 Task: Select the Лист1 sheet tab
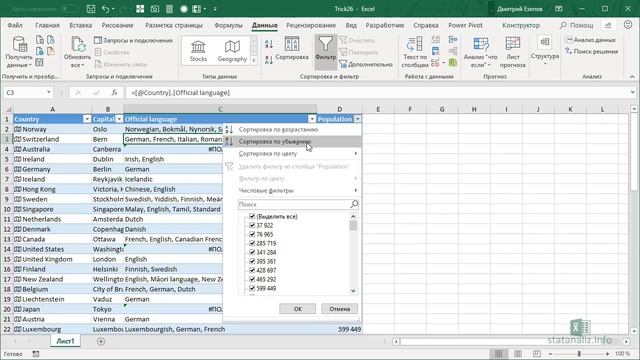point(65,341)
